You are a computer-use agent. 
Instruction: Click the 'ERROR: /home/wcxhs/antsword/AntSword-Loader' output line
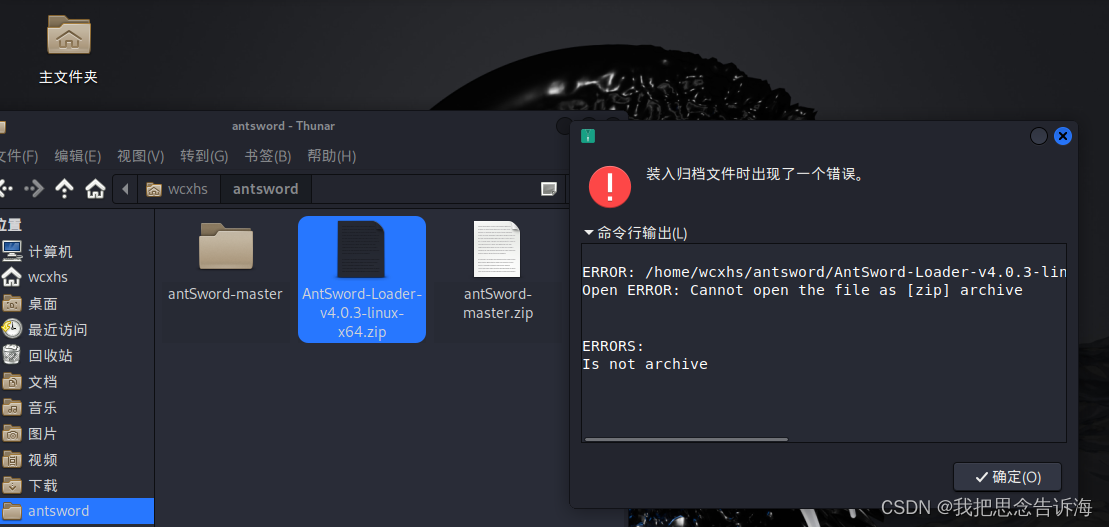point(824,272)
